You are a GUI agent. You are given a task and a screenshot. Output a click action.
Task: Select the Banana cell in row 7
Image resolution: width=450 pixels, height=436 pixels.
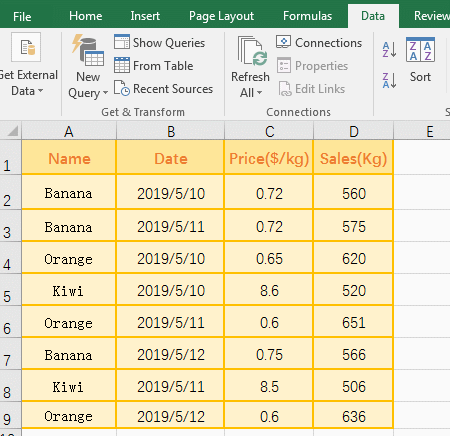point(69,353)
